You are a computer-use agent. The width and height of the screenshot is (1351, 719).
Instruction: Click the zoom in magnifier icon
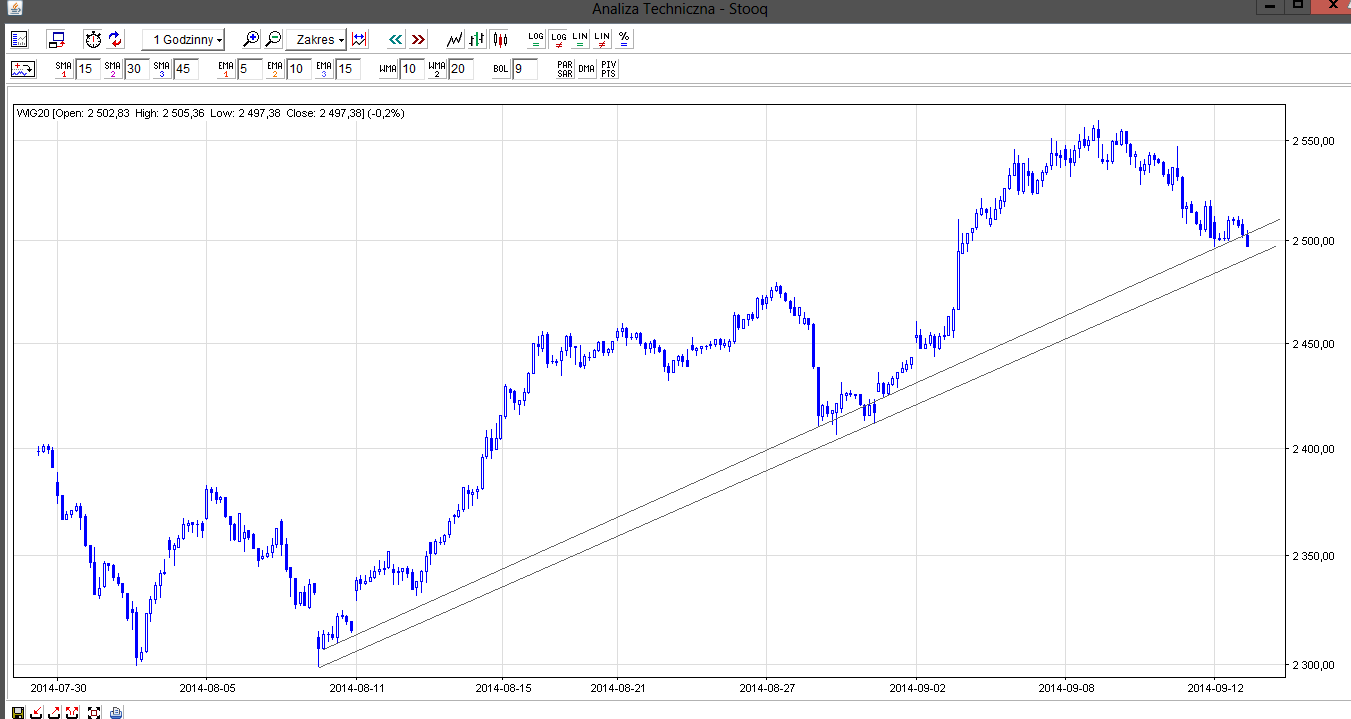pyautogui.click(x=251, y=39)
